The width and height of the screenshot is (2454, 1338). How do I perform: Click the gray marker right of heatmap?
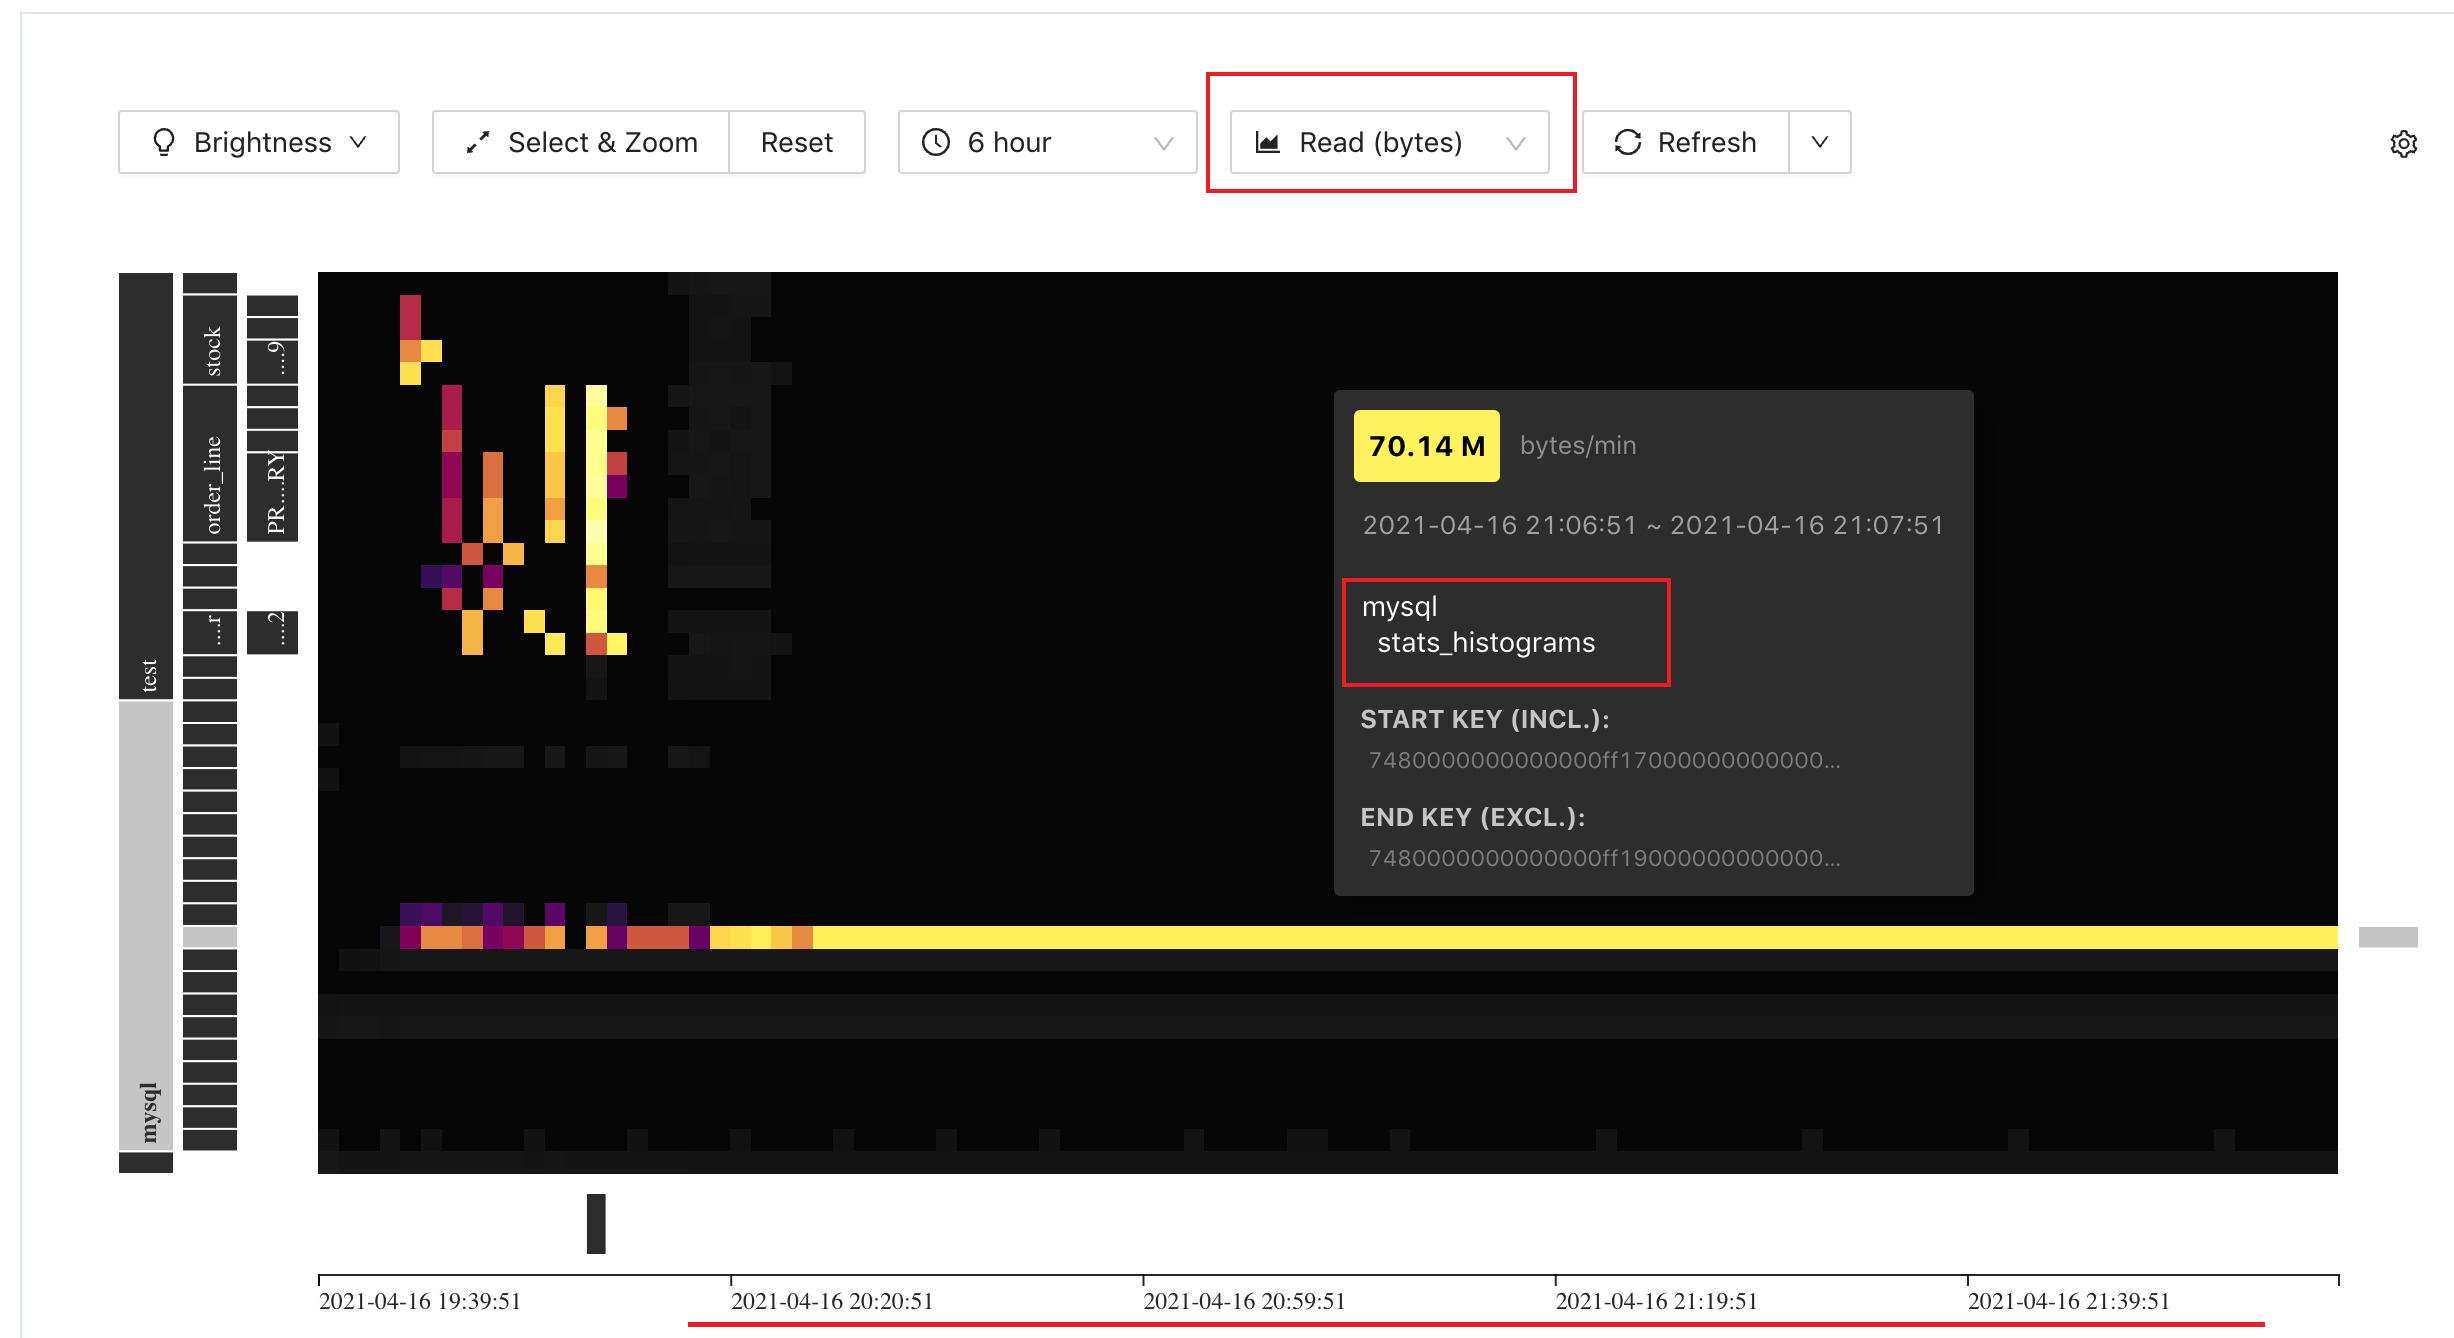pyautogui.click(x=2387, y=937)
